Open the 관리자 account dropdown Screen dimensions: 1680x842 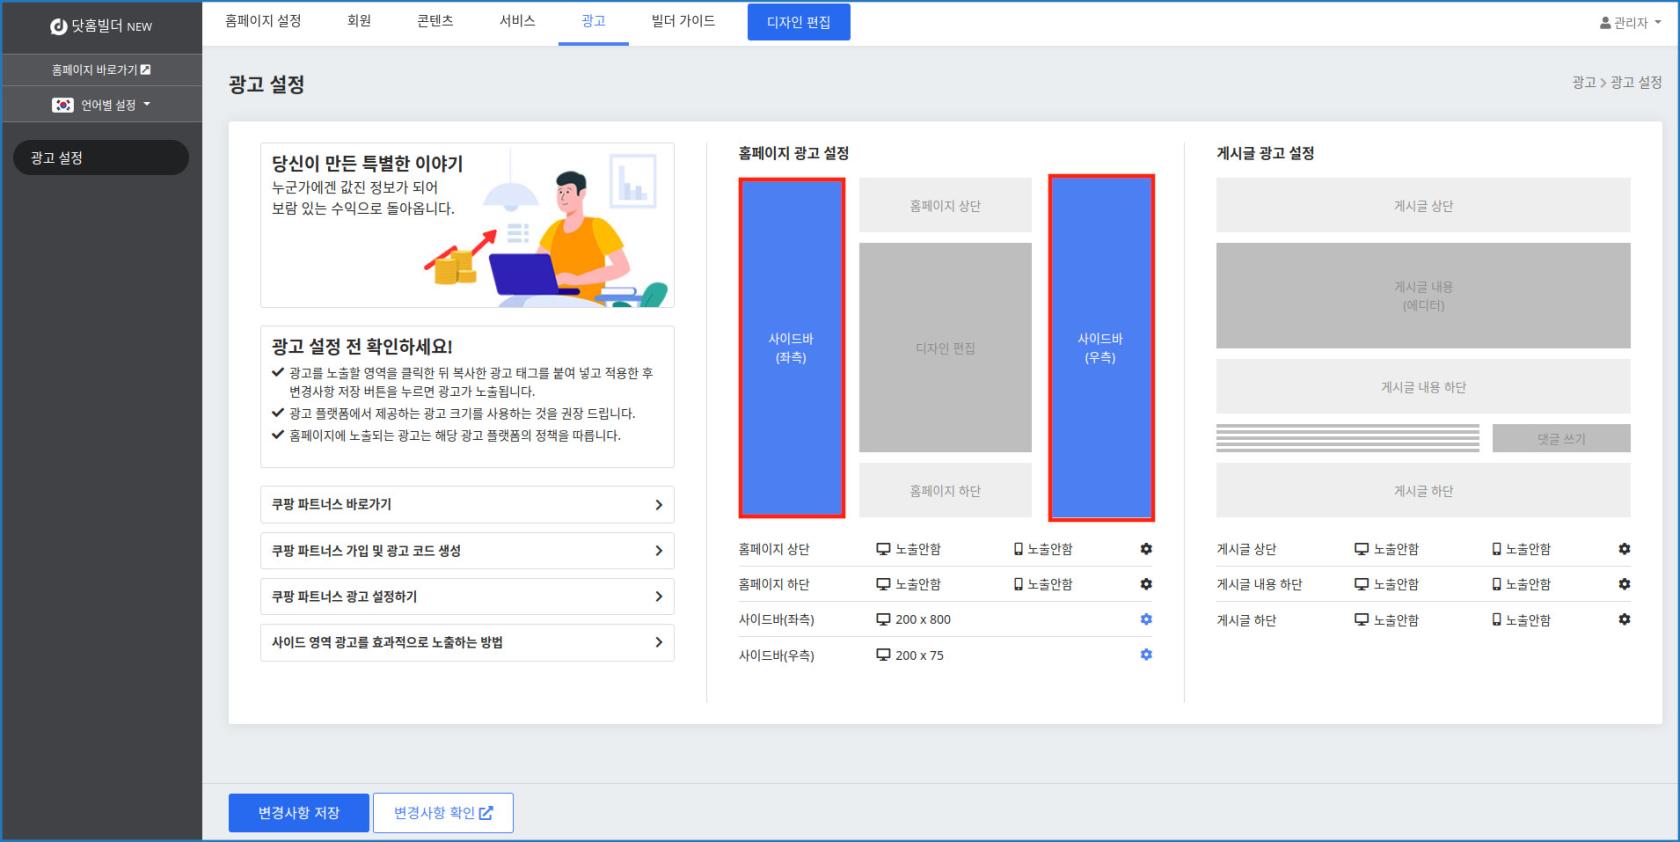click(1630, 23)
